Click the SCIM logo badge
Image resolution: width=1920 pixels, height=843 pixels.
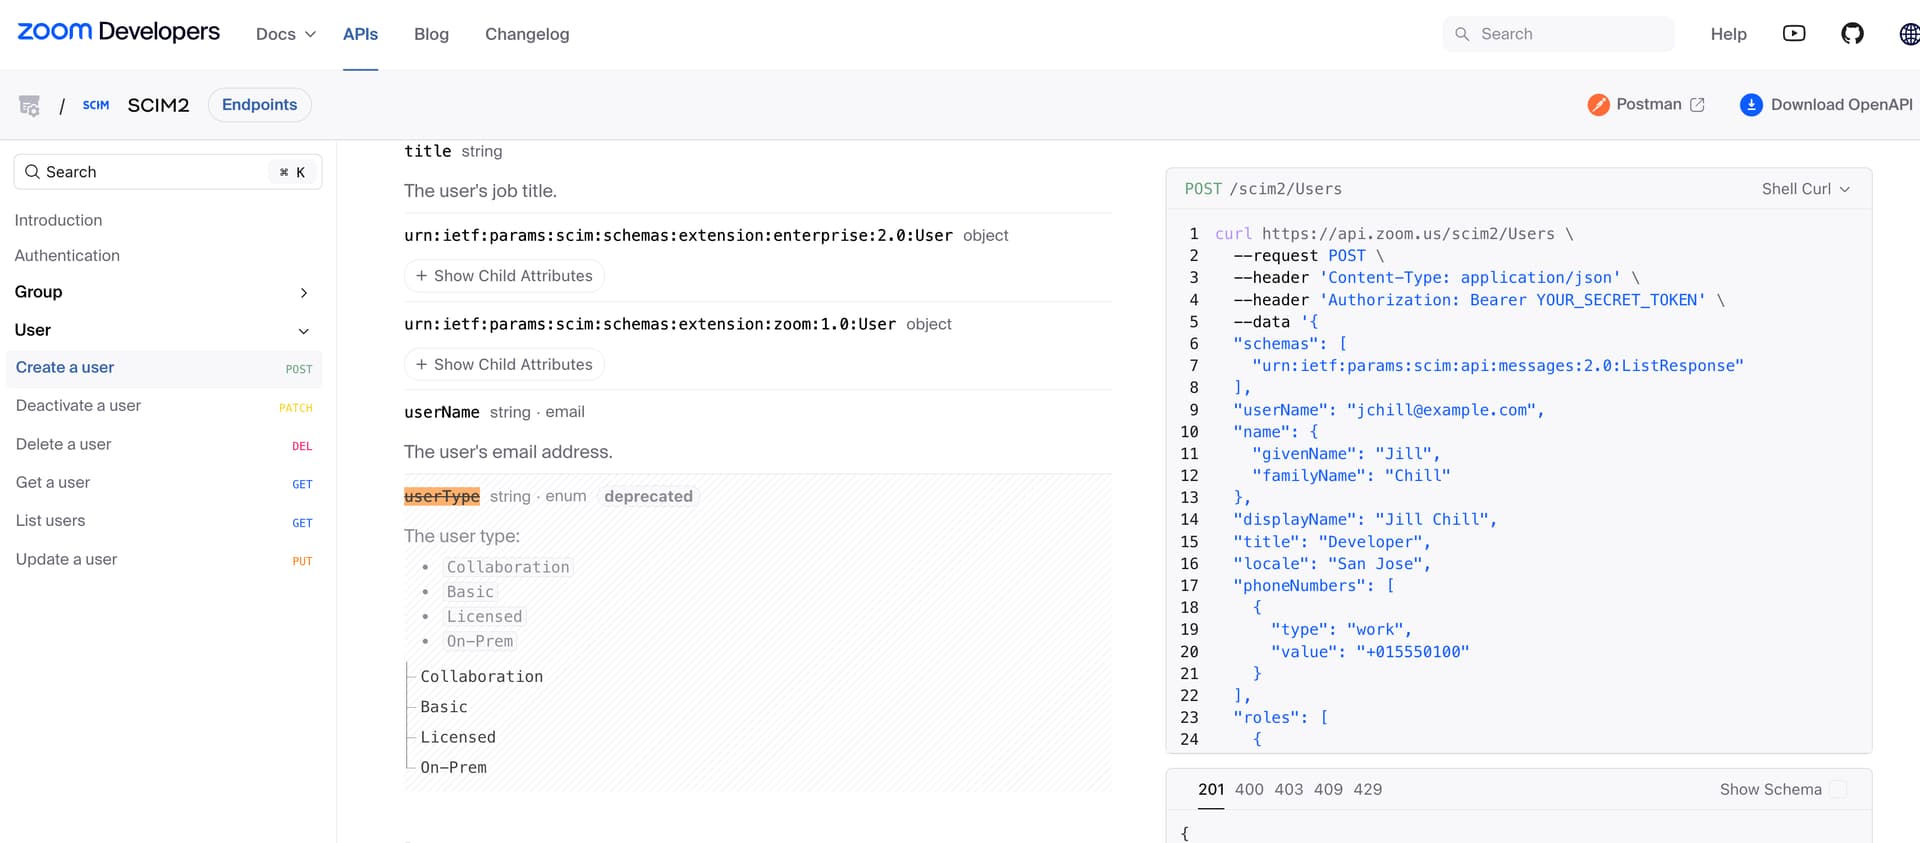tap(96, 105)
